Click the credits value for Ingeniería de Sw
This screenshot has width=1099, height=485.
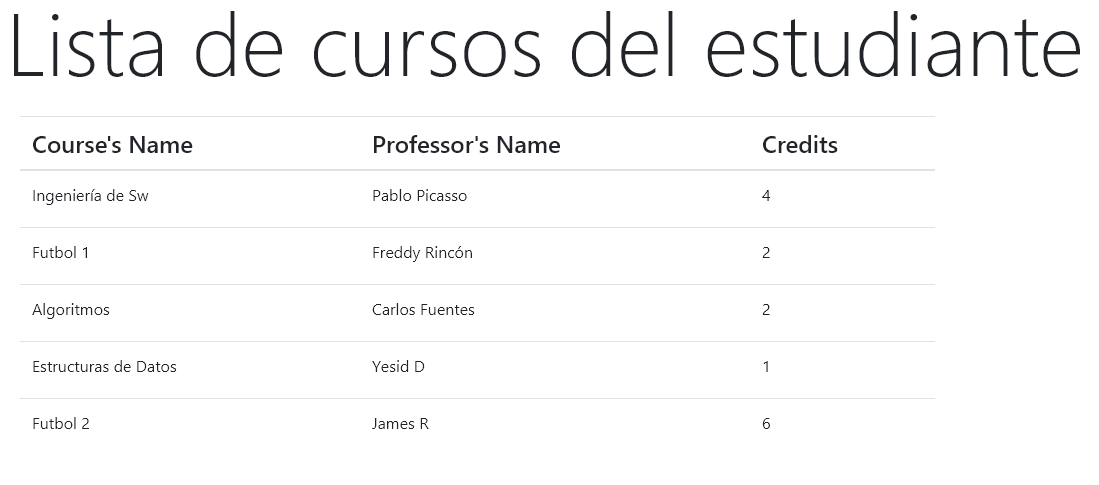(766, 196)
